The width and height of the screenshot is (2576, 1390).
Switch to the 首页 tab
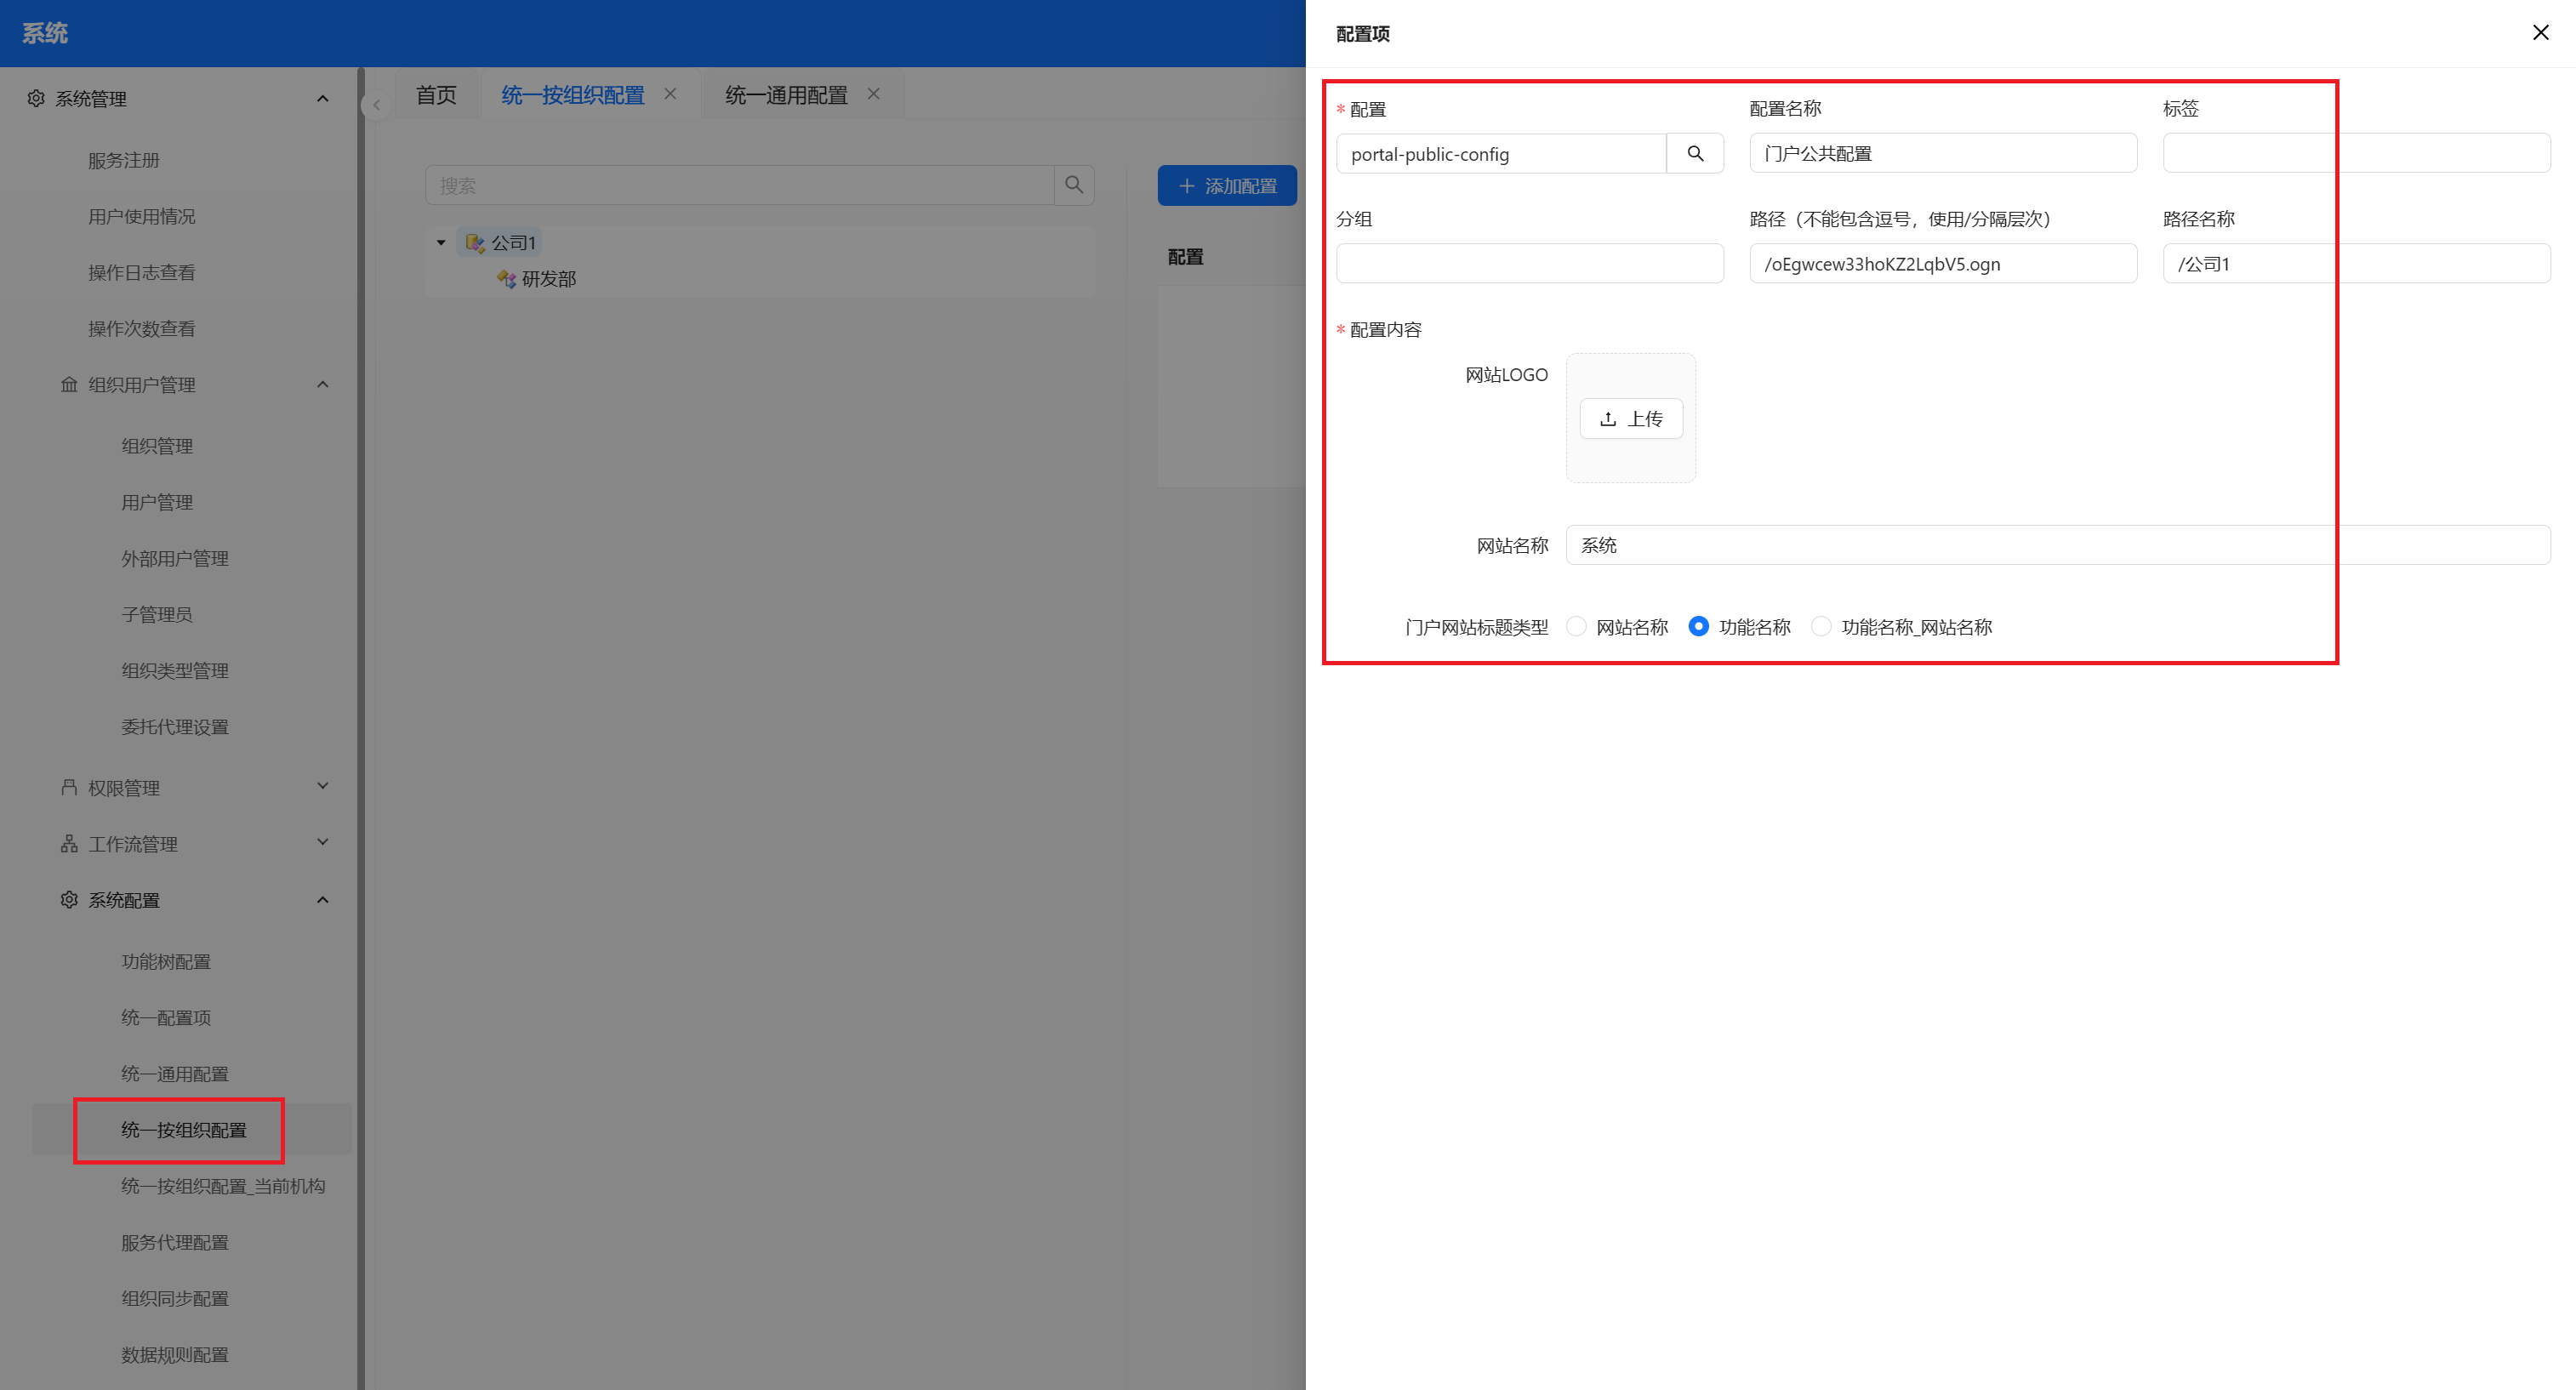tap(436, 95)
